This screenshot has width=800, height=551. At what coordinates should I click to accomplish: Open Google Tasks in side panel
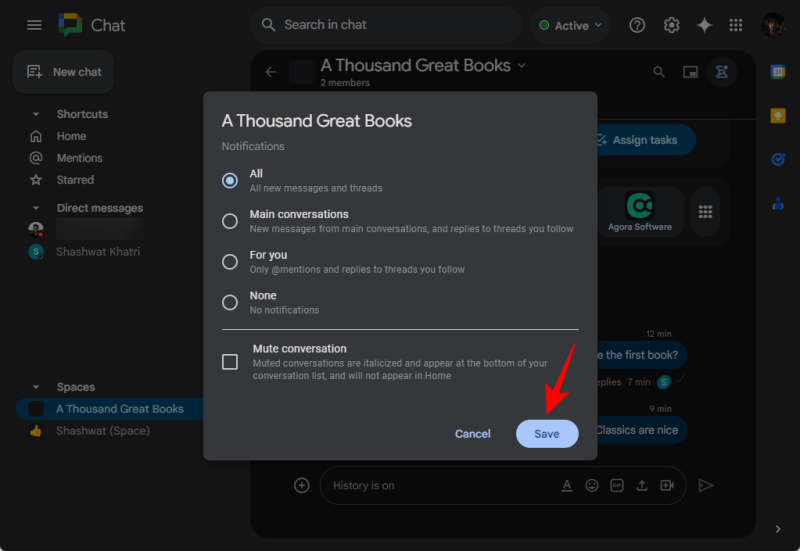[x=778, y=160]
